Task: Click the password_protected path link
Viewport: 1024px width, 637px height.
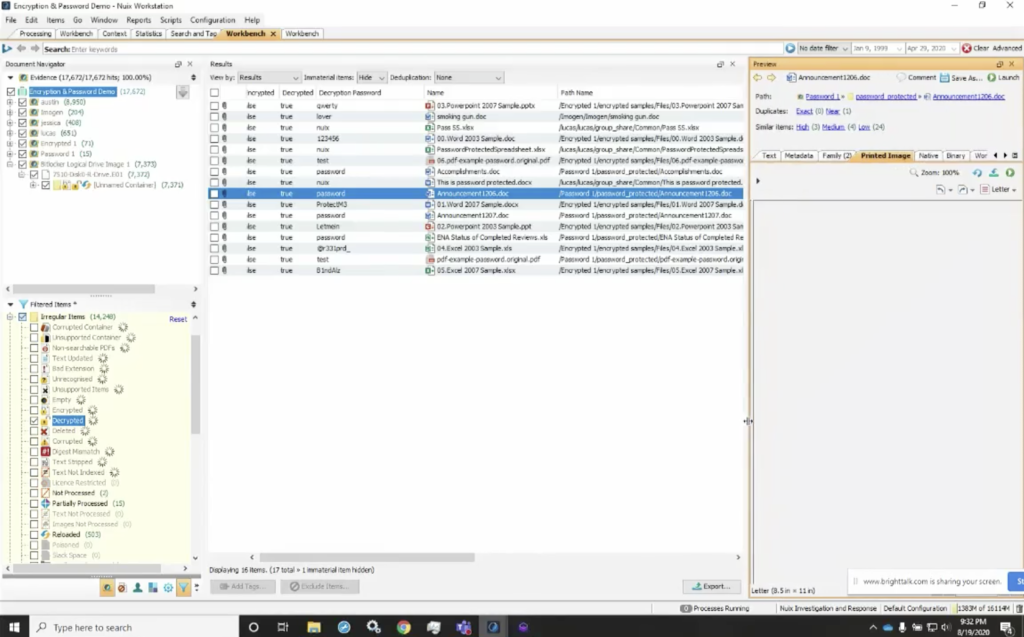Action: click(x=886, y=97)
